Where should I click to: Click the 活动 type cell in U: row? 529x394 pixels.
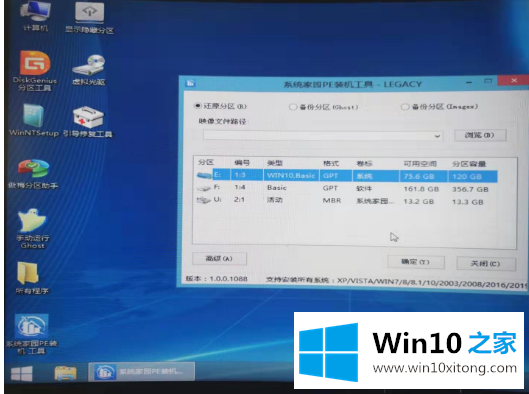pos(275,200)
